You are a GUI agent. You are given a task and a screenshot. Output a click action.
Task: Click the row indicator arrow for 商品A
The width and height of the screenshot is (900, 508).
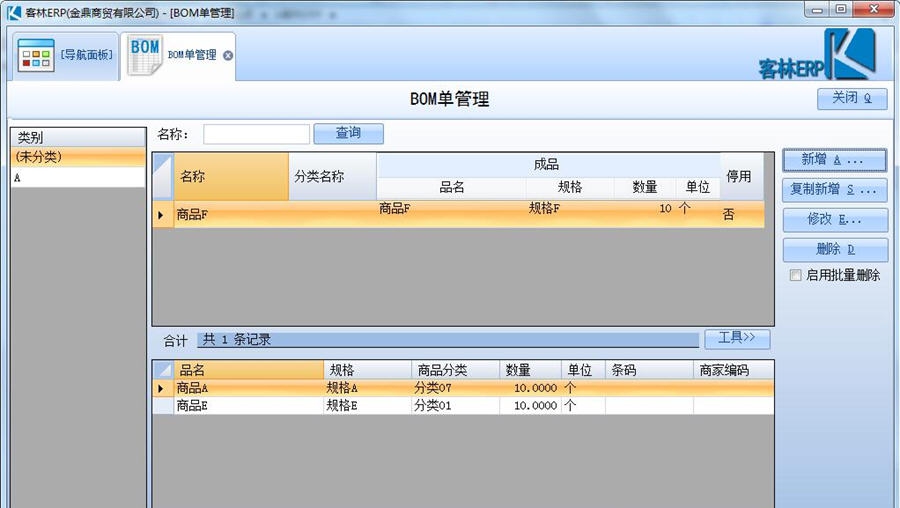pos(162,388)
